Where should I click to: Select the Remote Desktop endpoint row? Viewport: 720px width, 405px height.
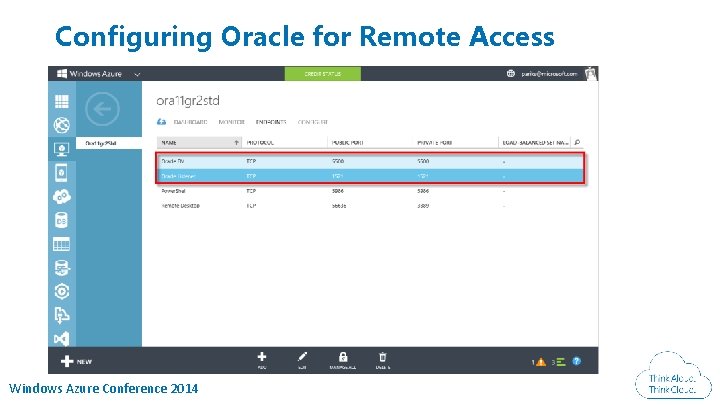[370, 206]
